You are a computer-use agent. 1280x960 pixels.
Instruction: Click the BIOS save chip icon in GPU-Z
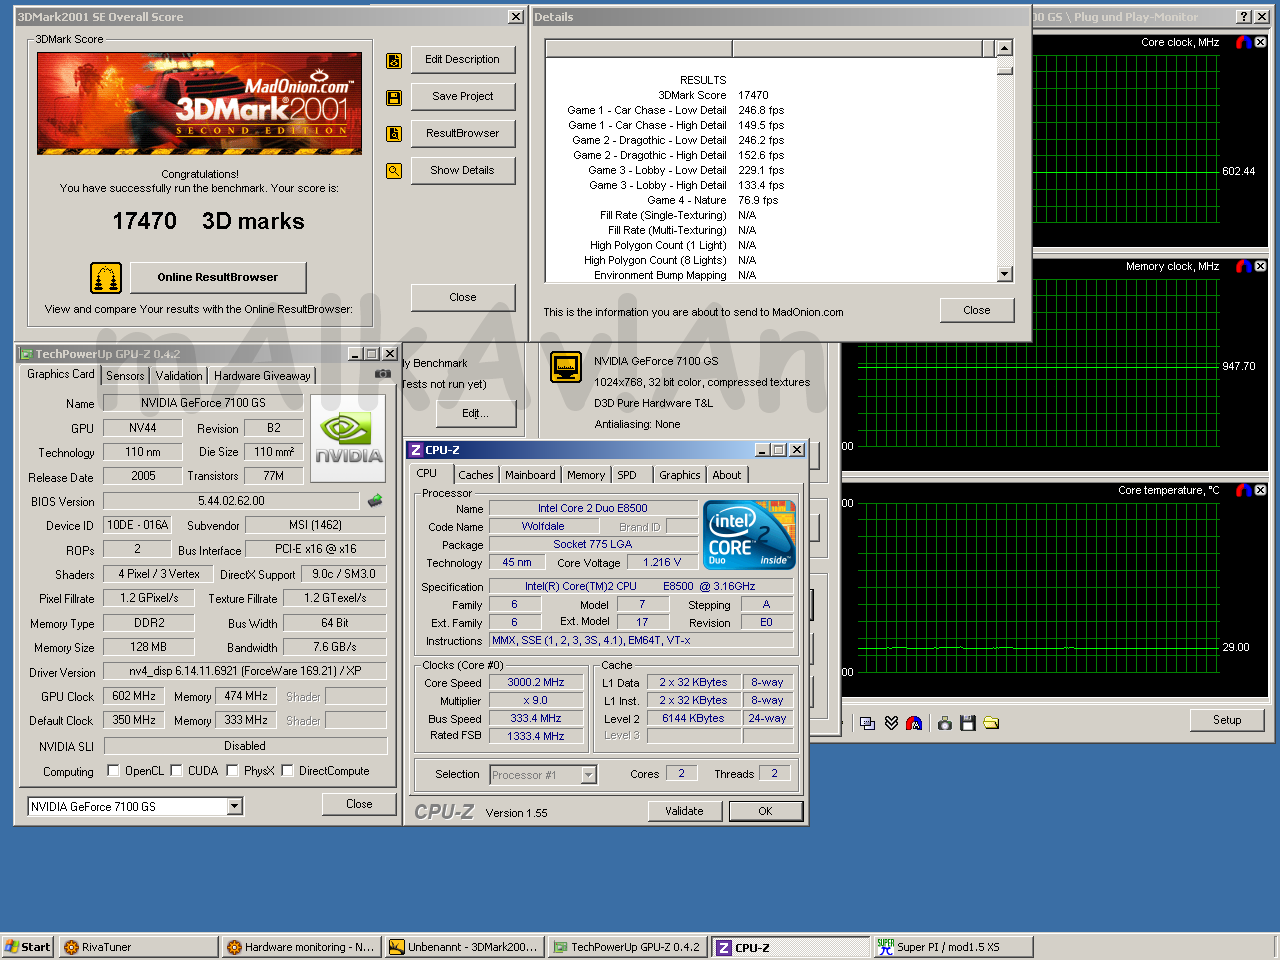click(375, 501)
